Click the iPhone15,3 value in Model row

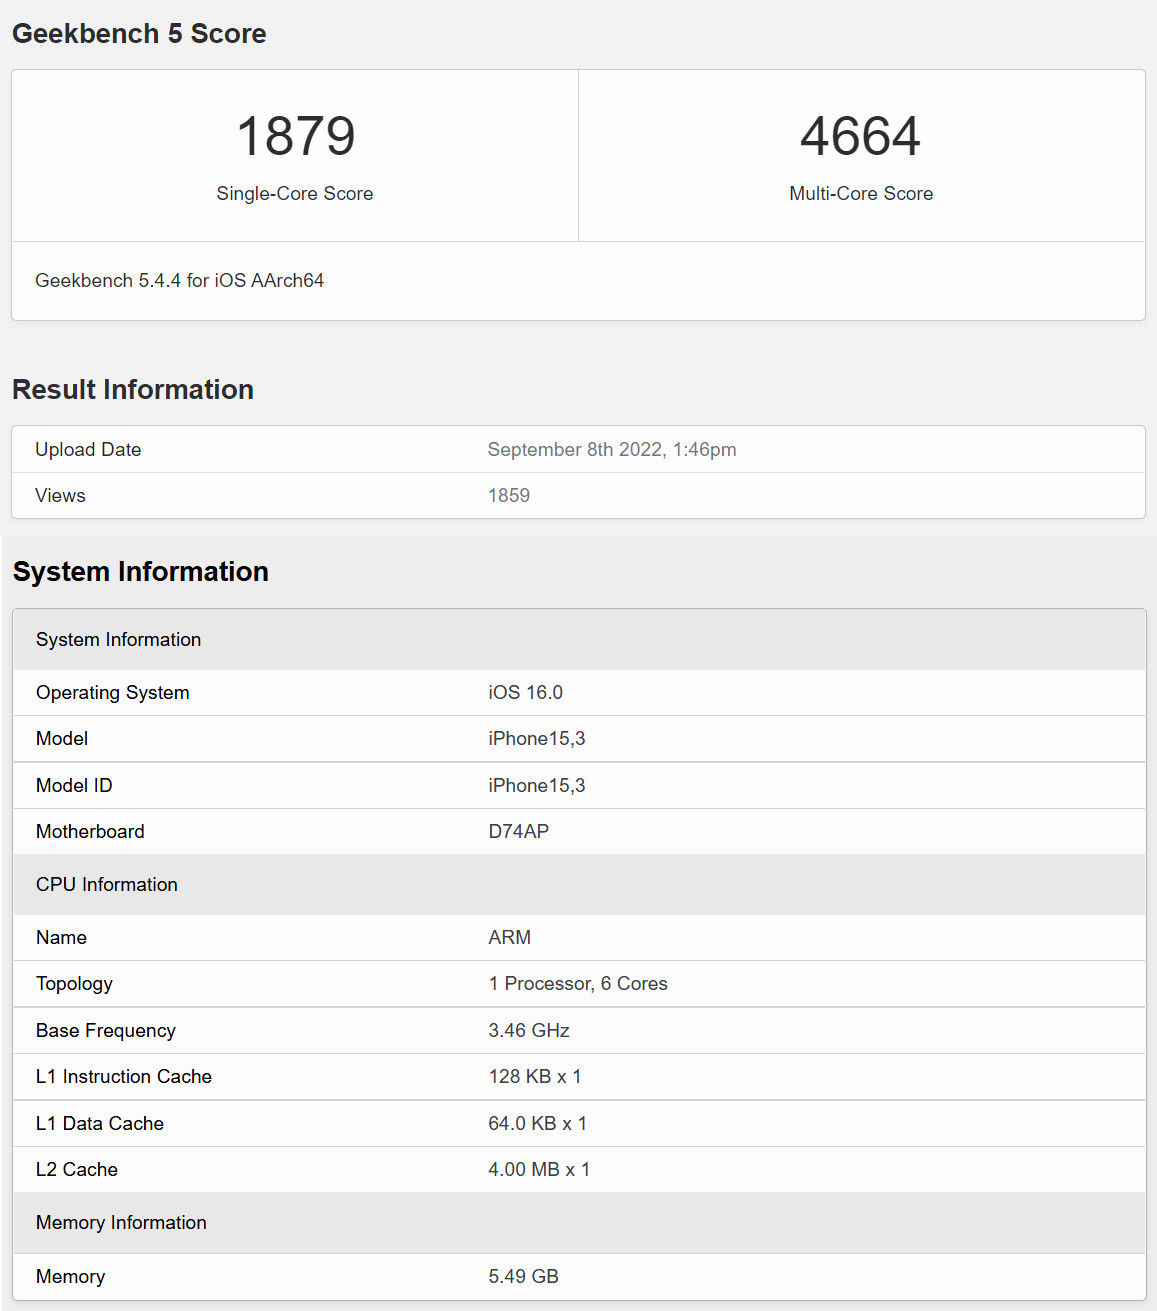(x=536, y=739)
